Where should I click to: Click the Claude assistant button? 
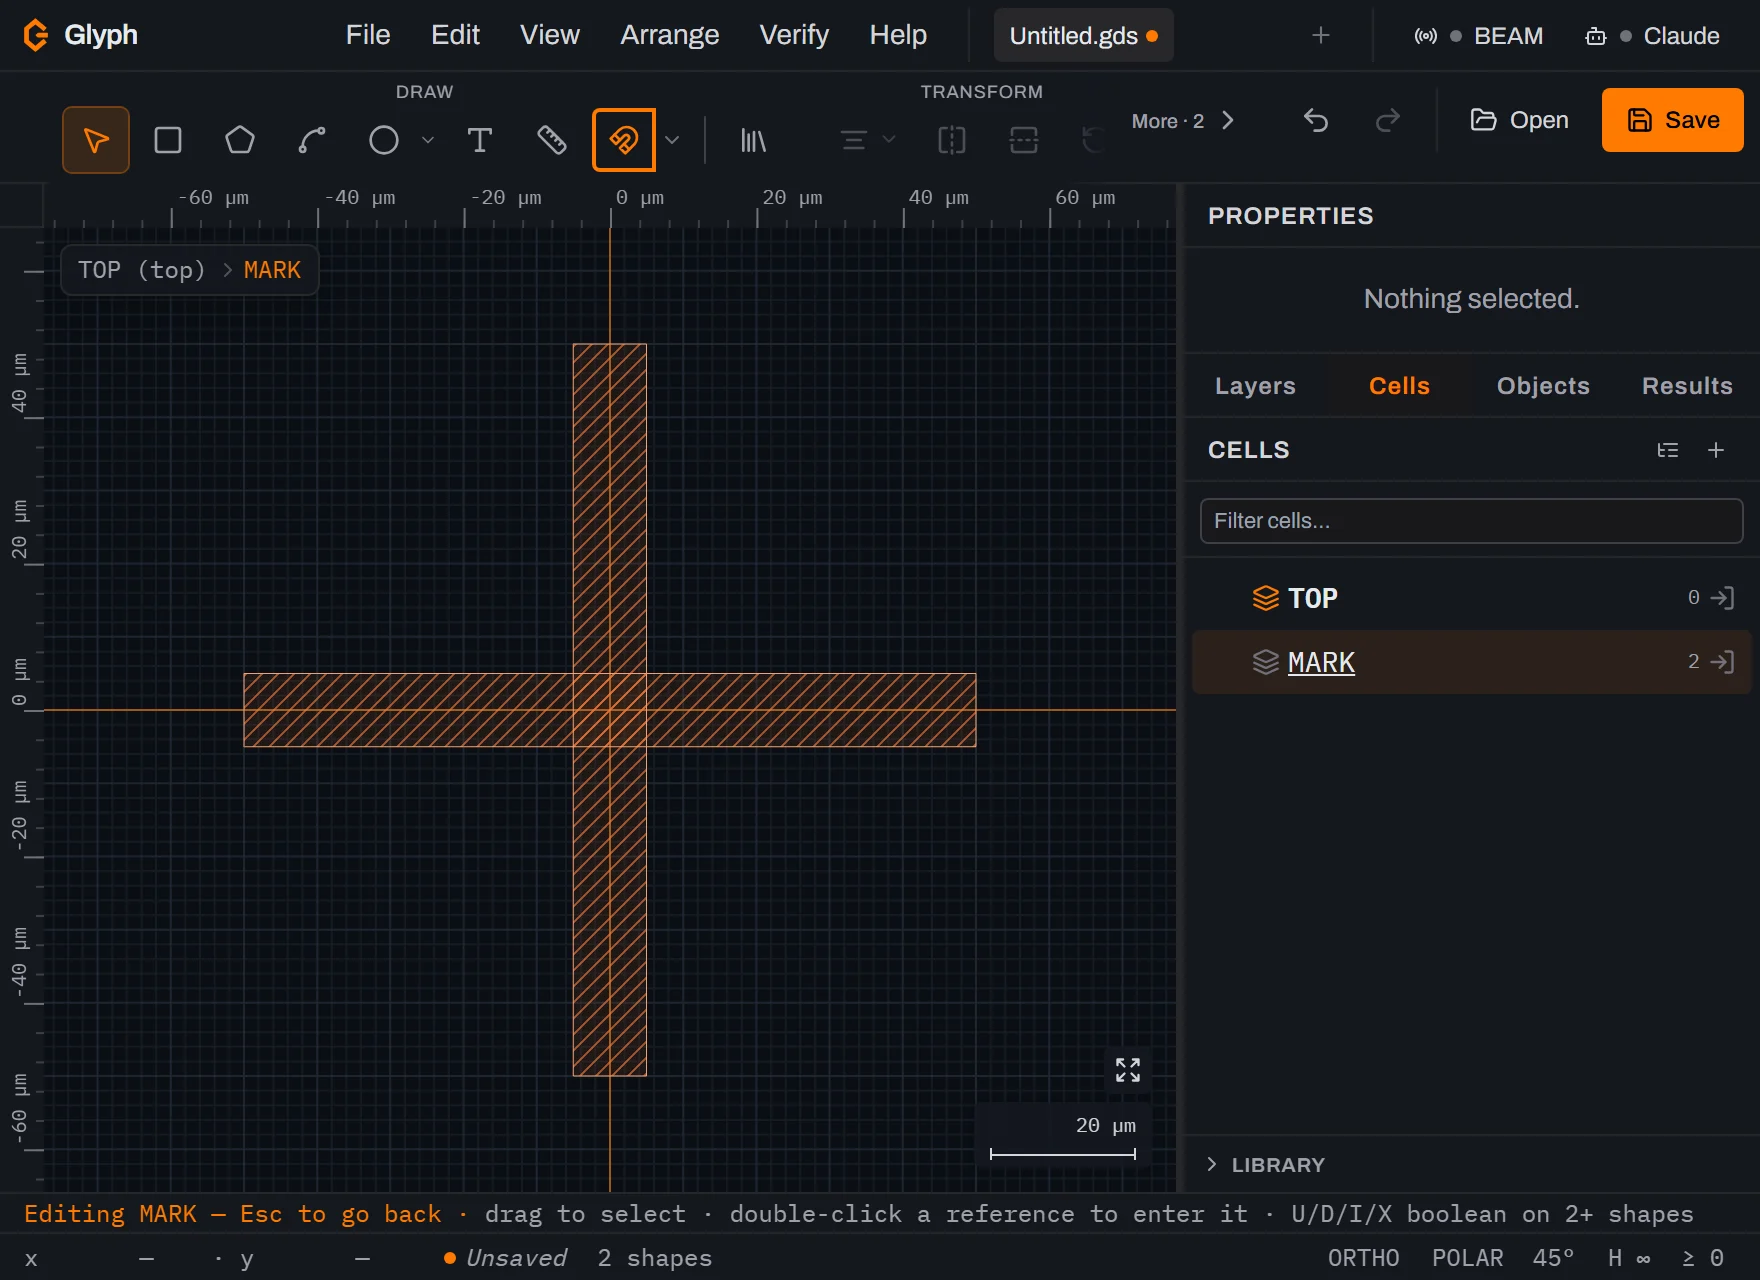point(1652,36)
